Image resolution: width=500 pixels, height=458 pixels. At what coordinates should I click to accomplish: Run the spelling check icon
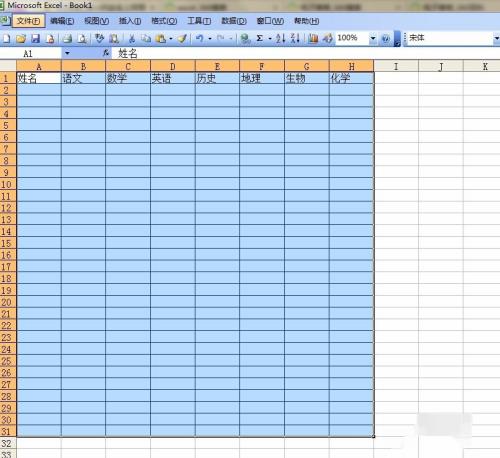coord(99,39)
